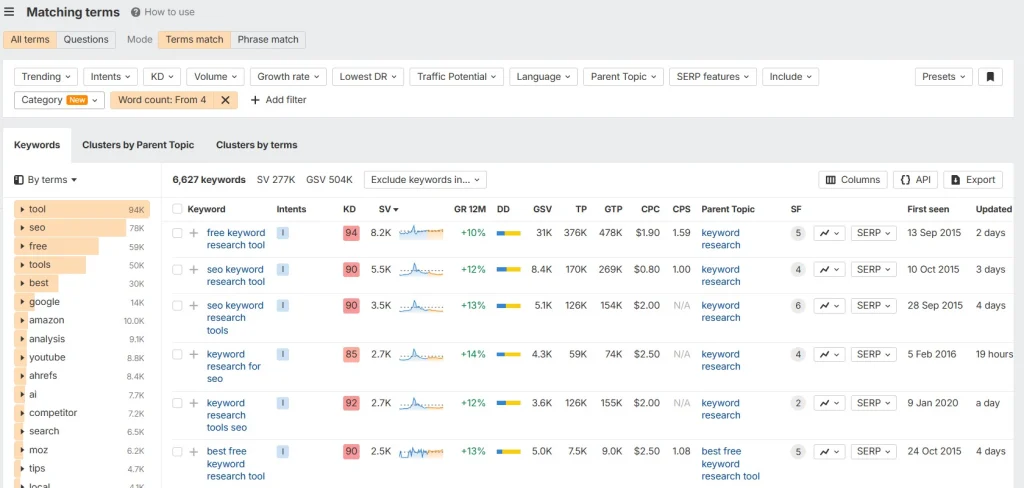
Task: Click the How to use help icon
Action: (x=136, y=12)
